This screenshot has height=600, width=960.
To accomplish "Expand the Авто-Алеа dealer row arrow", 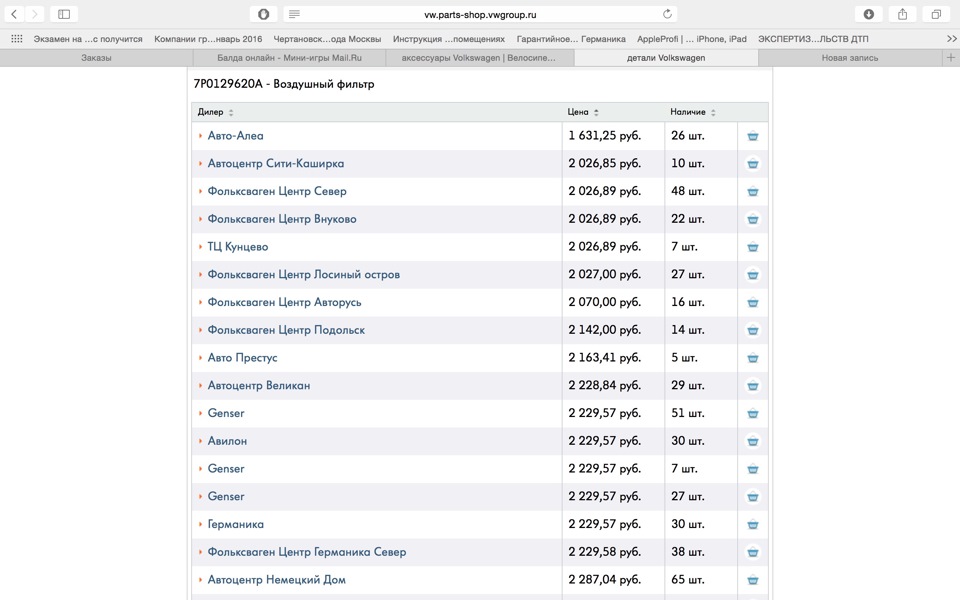I will coord(200,135).
